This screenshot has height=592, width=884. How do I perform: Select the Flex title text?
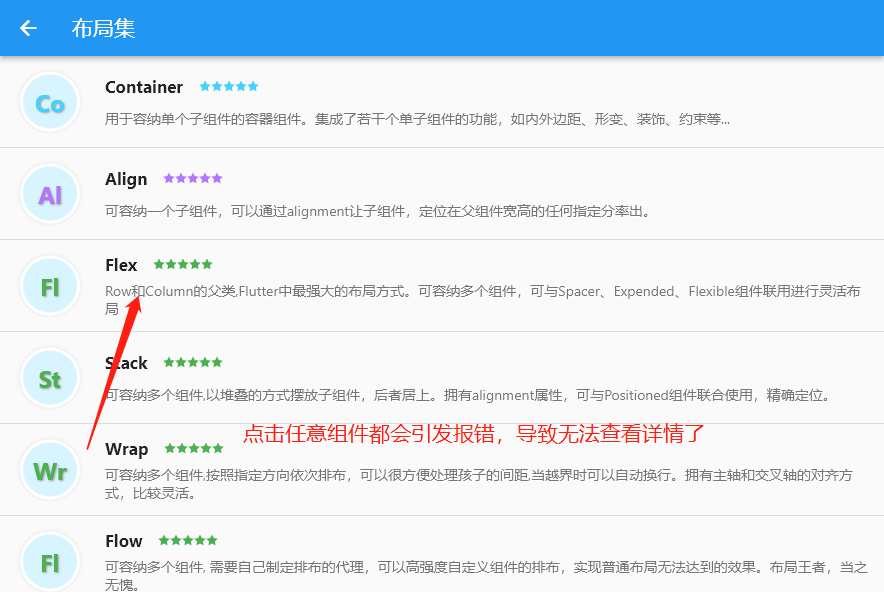pos(121,265)
